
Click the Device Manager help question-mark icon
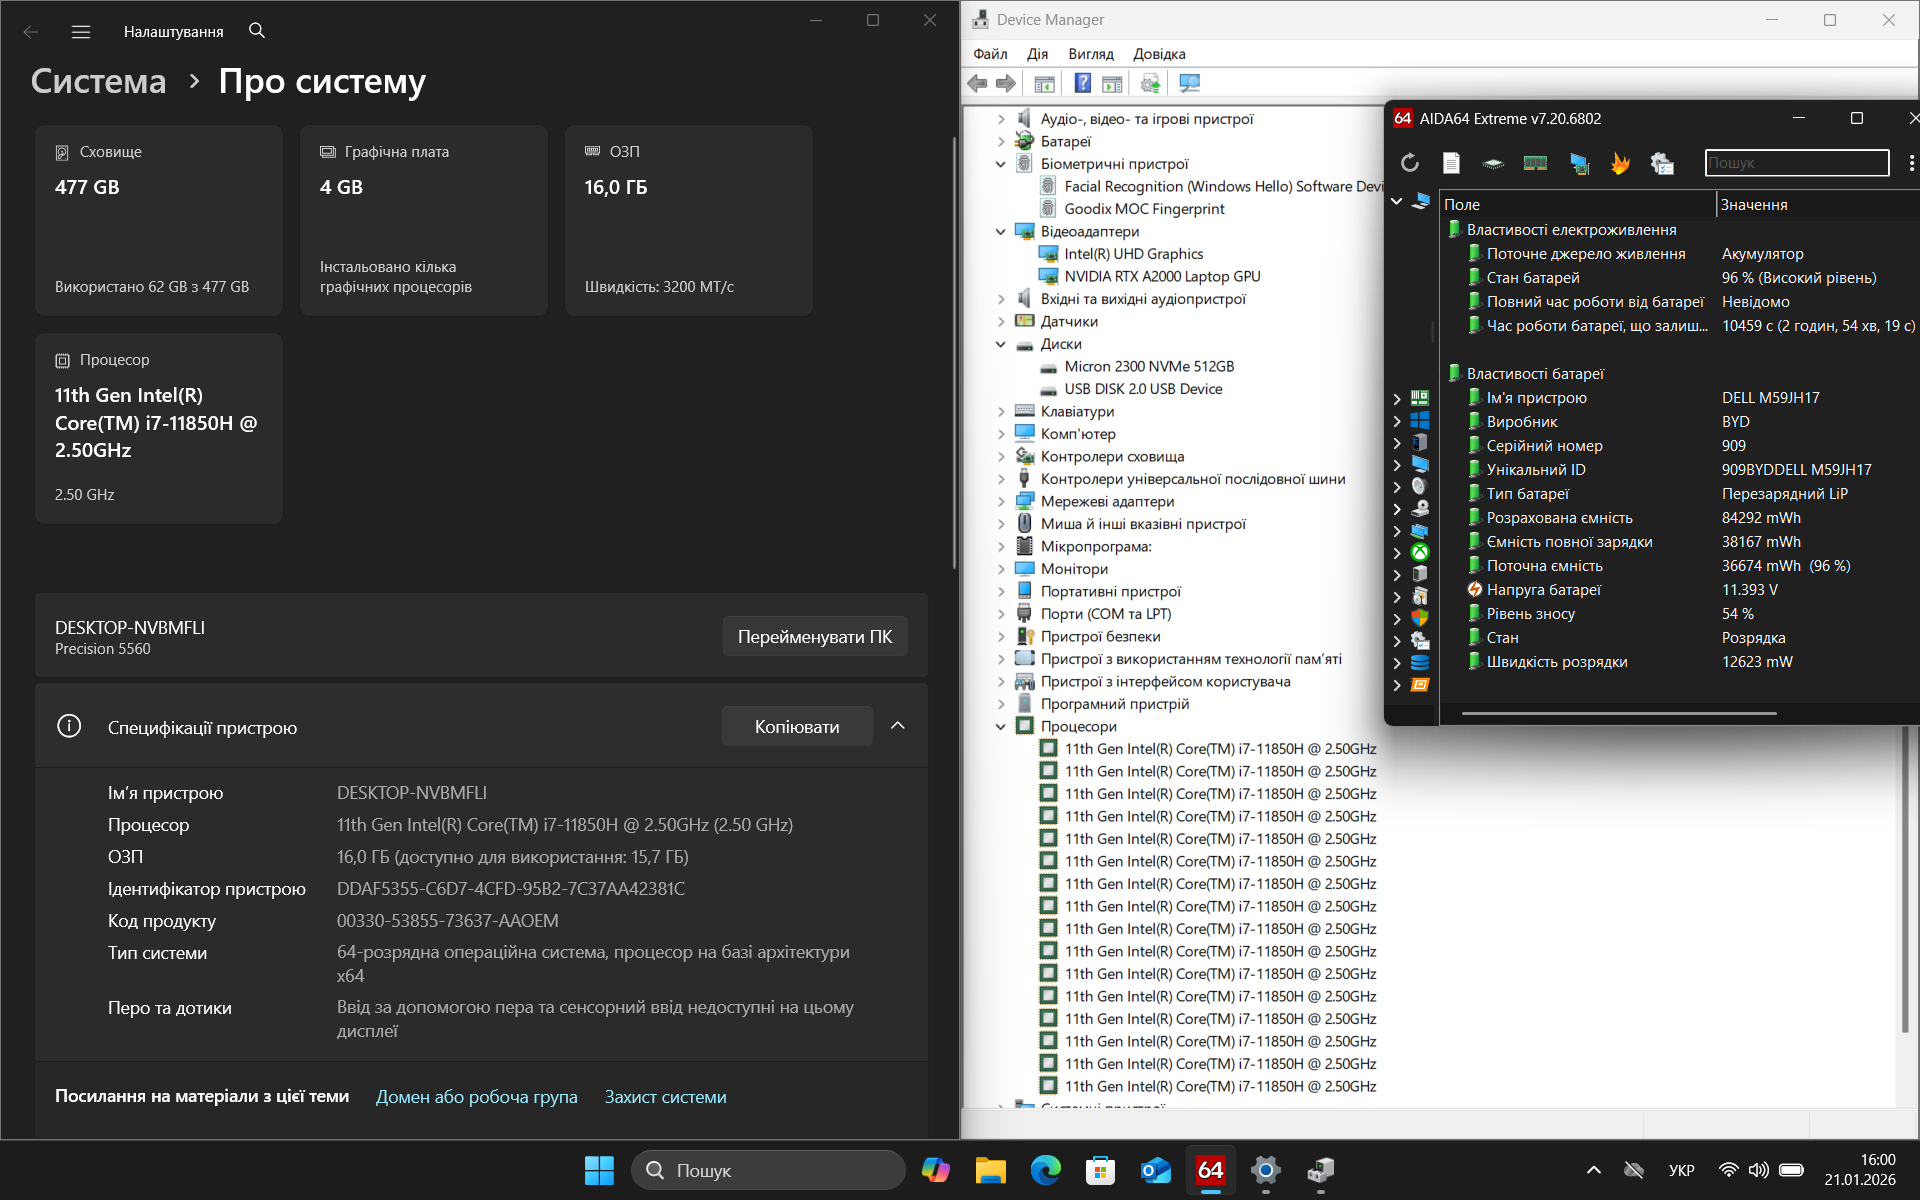[1082, 84]
